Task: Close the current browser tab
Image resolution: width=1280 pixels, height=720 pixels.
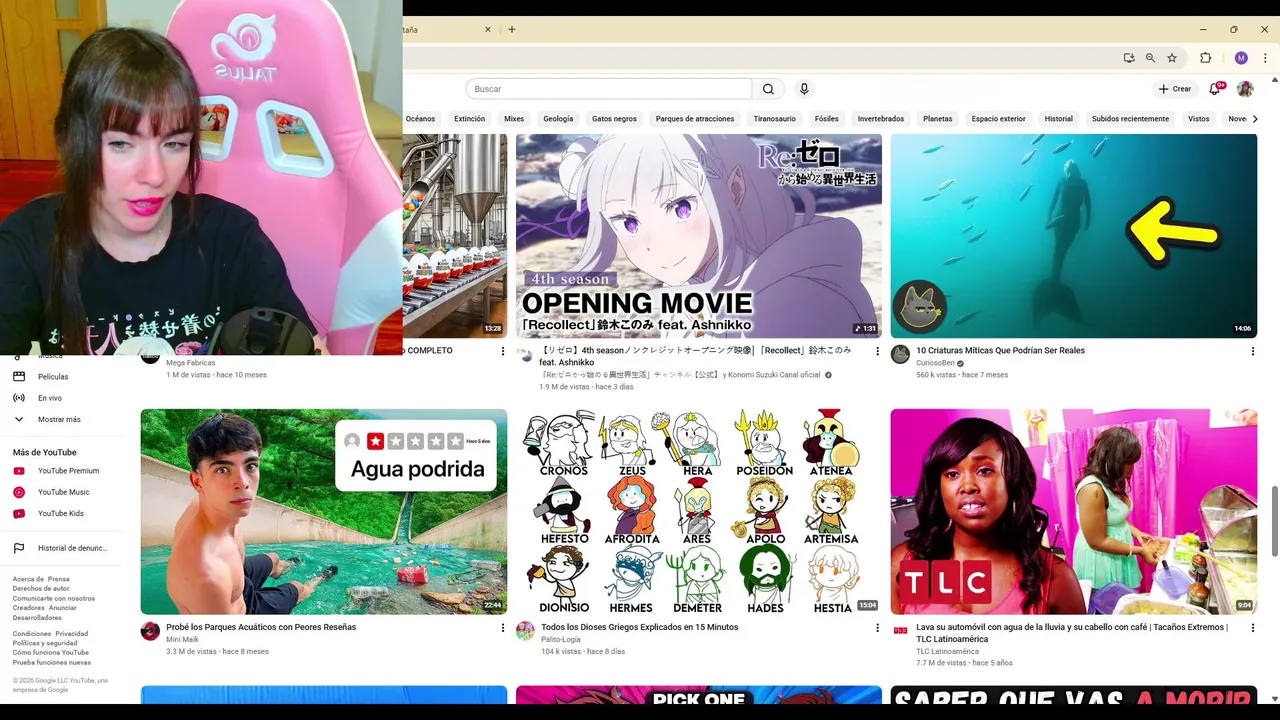Action: tap(488, 30)
